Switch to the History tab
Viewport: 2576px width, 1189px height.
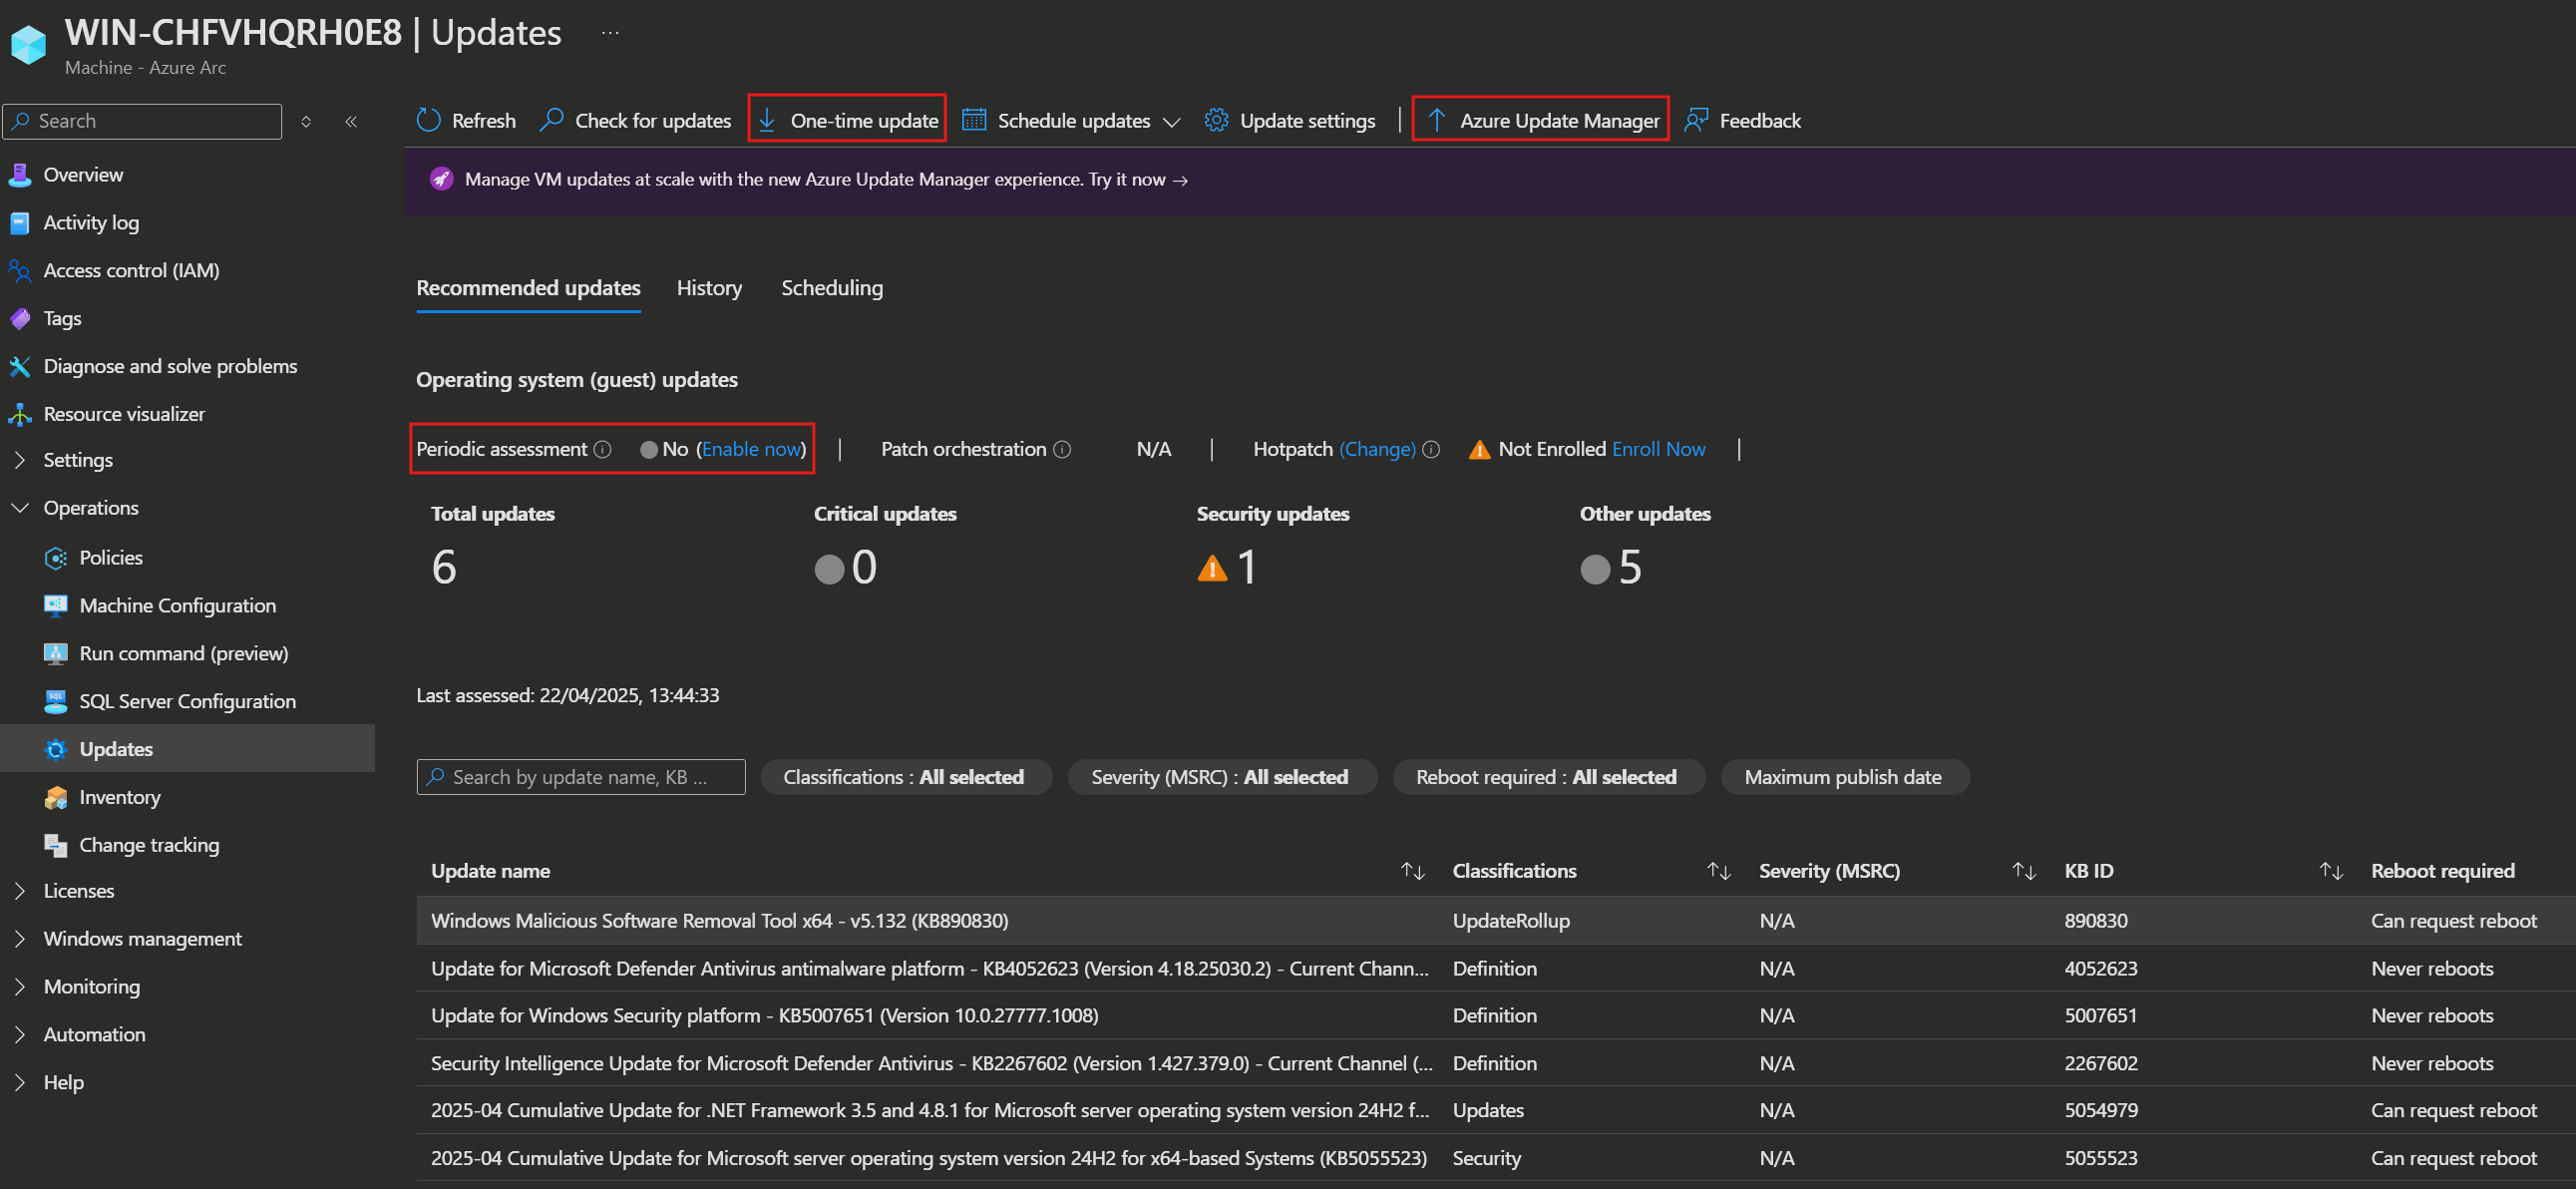coord(709,288)
